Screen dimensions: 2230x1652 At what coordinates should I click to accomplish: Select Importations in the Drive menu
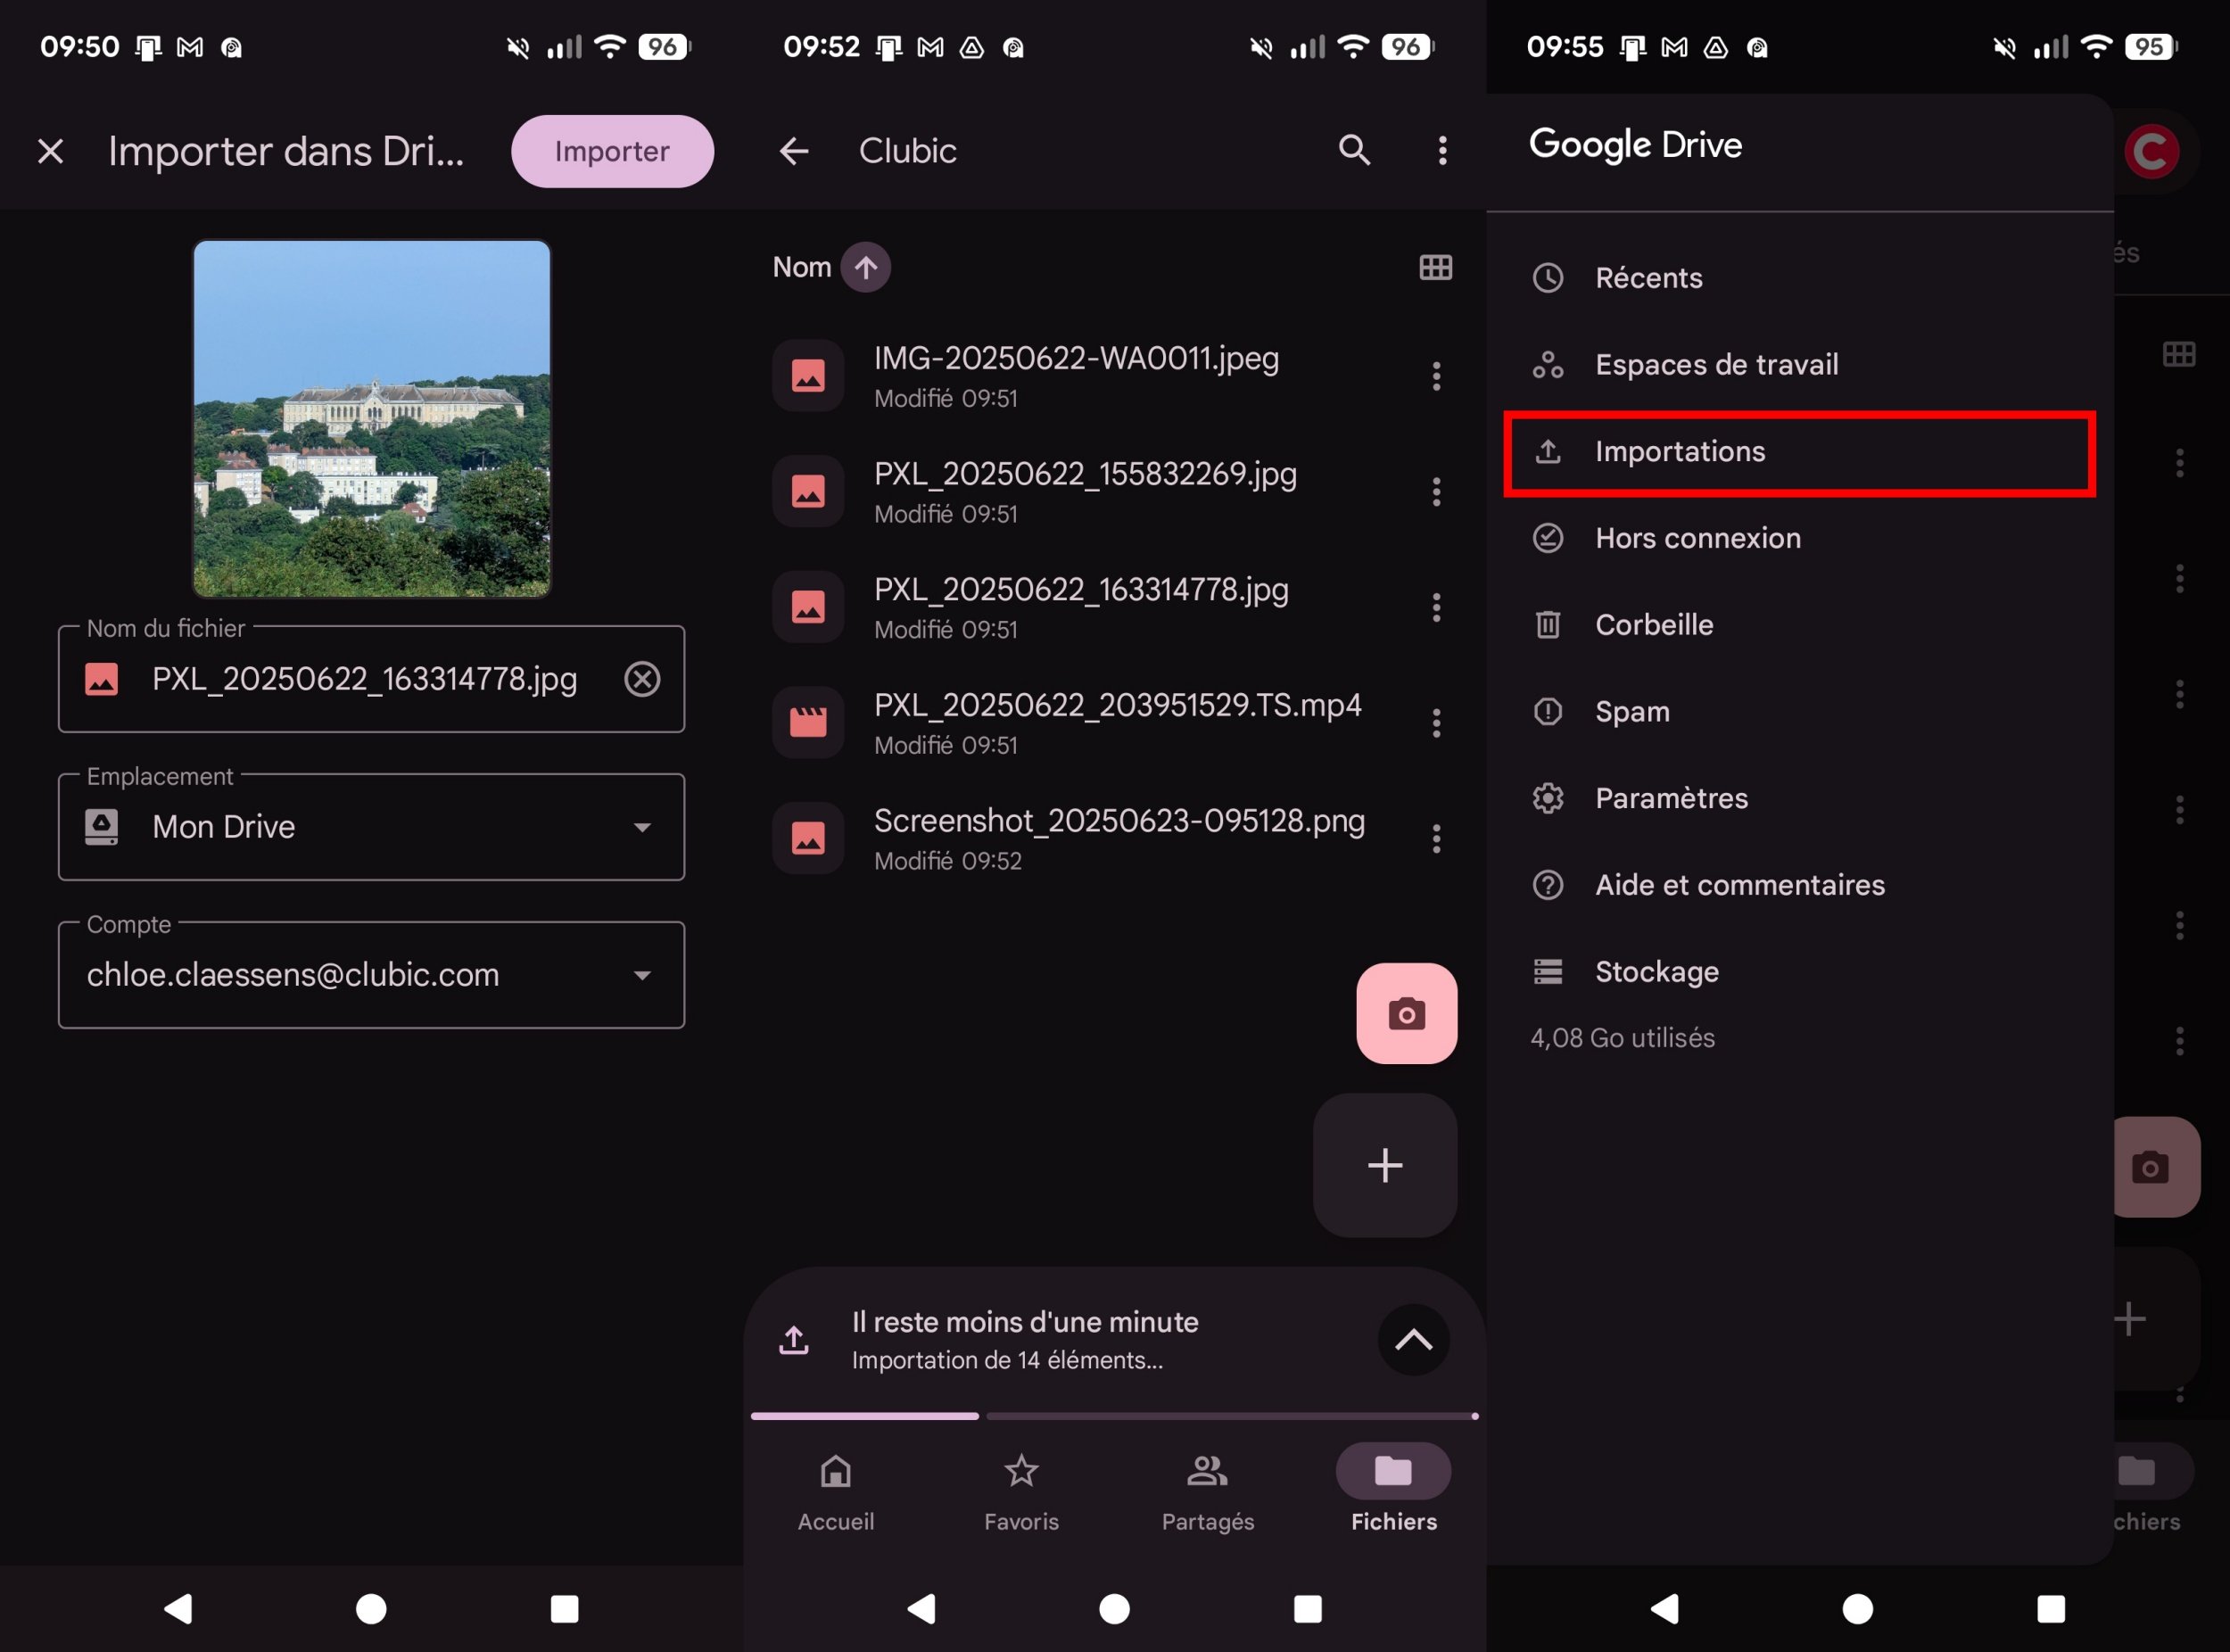coord(1799,452)
